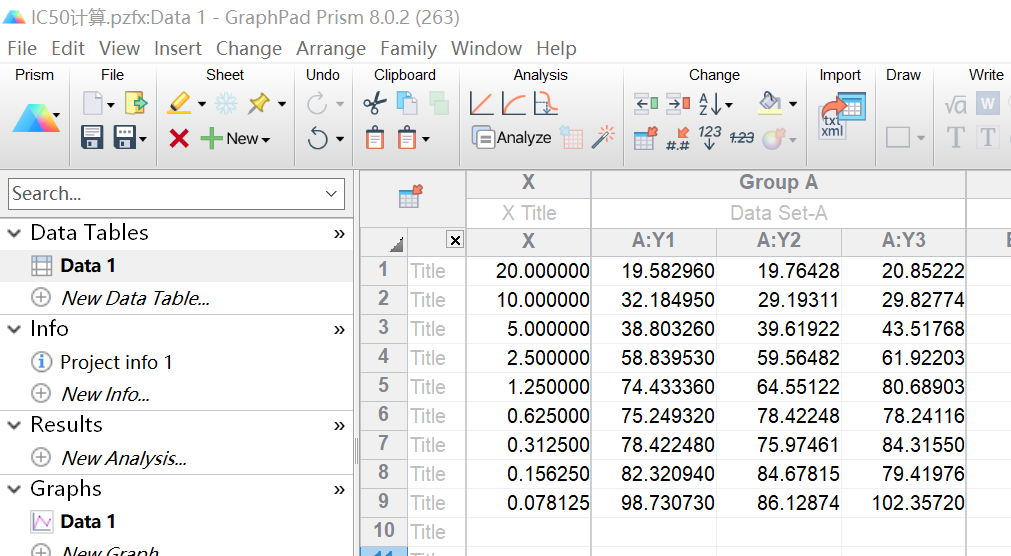
Task: Click the pin sheet icon
Action: (x=259, y=103)
